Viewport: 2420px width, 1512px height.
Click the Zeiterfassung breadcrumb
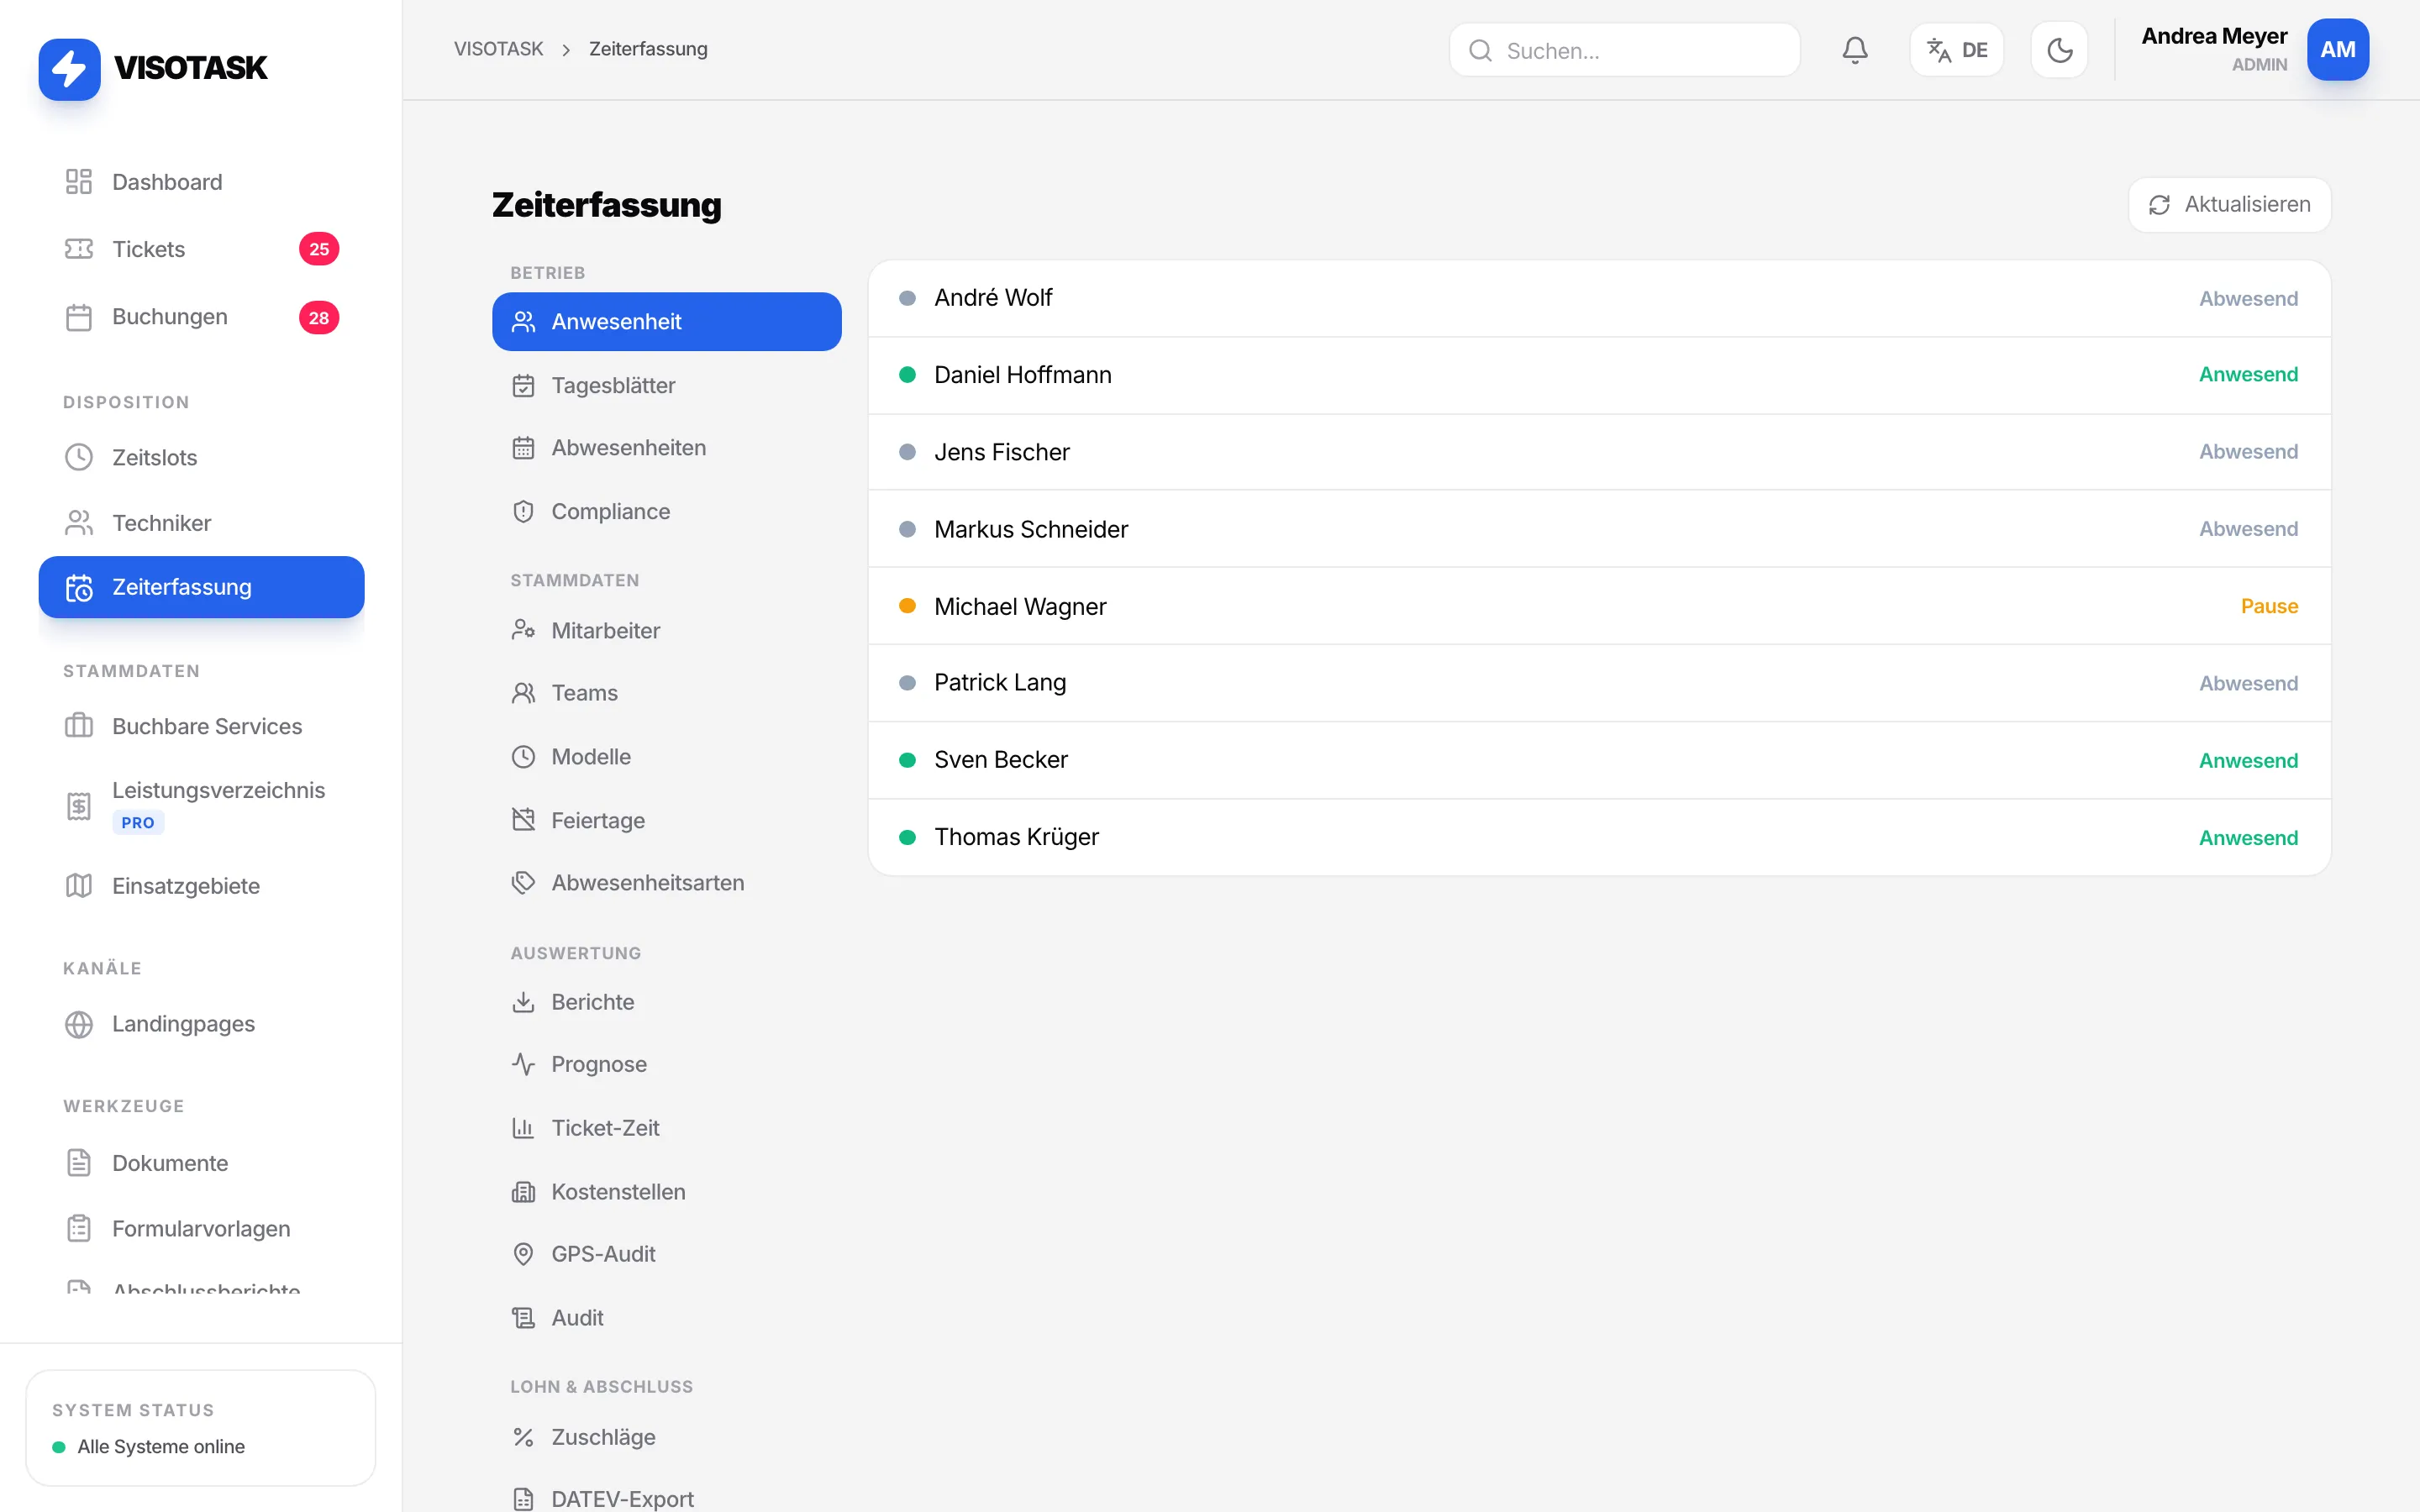(648, 49)
